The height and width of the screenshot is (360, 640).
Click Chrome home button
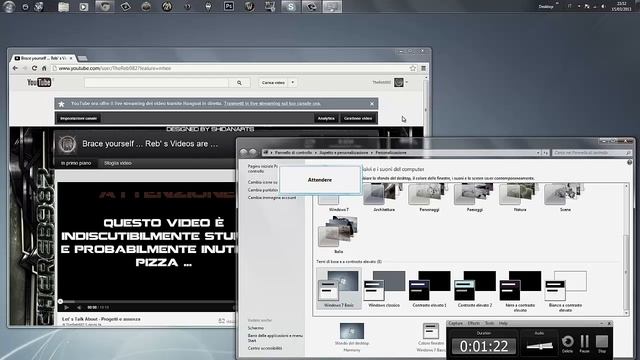(x=44, y=68)
